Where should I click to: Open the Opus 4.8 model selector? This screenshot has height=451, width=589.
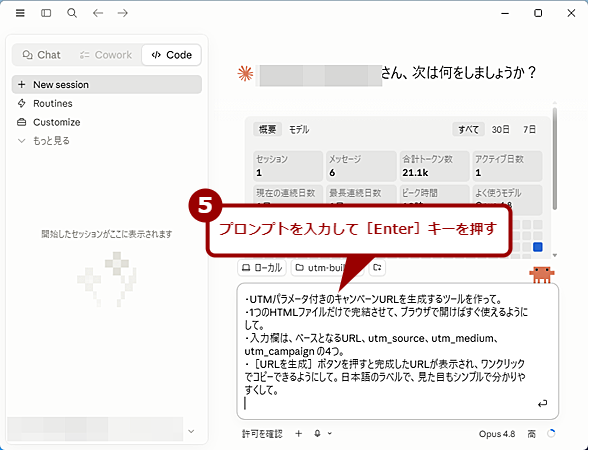click(x=497, y=434)
